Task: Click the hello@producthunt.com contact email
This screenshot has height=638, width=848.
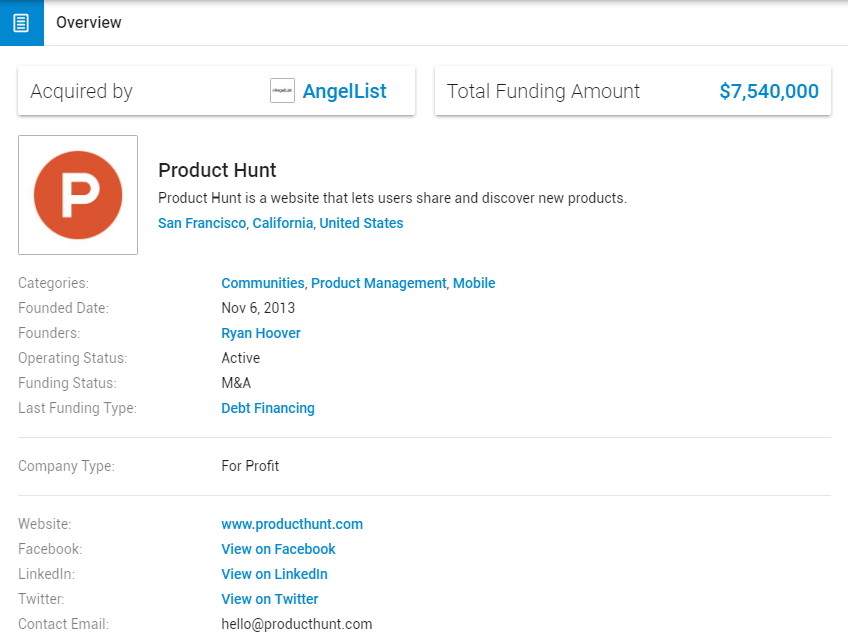Action: click(296, 624)
